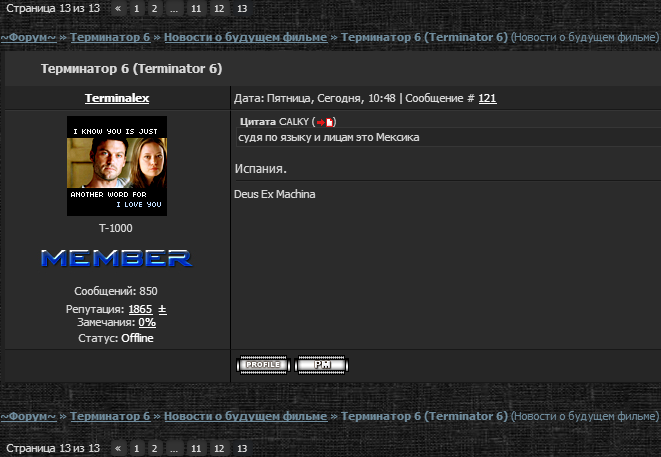
Task: Go to page 11 in bottom pagination
Action: pos(196,448)
